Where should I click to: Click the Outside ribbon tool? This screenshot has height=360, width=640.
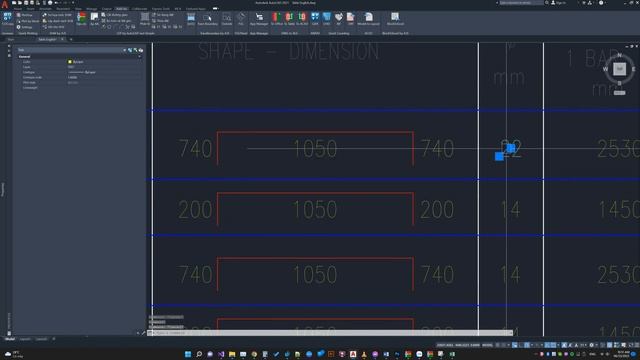[227, 19]
